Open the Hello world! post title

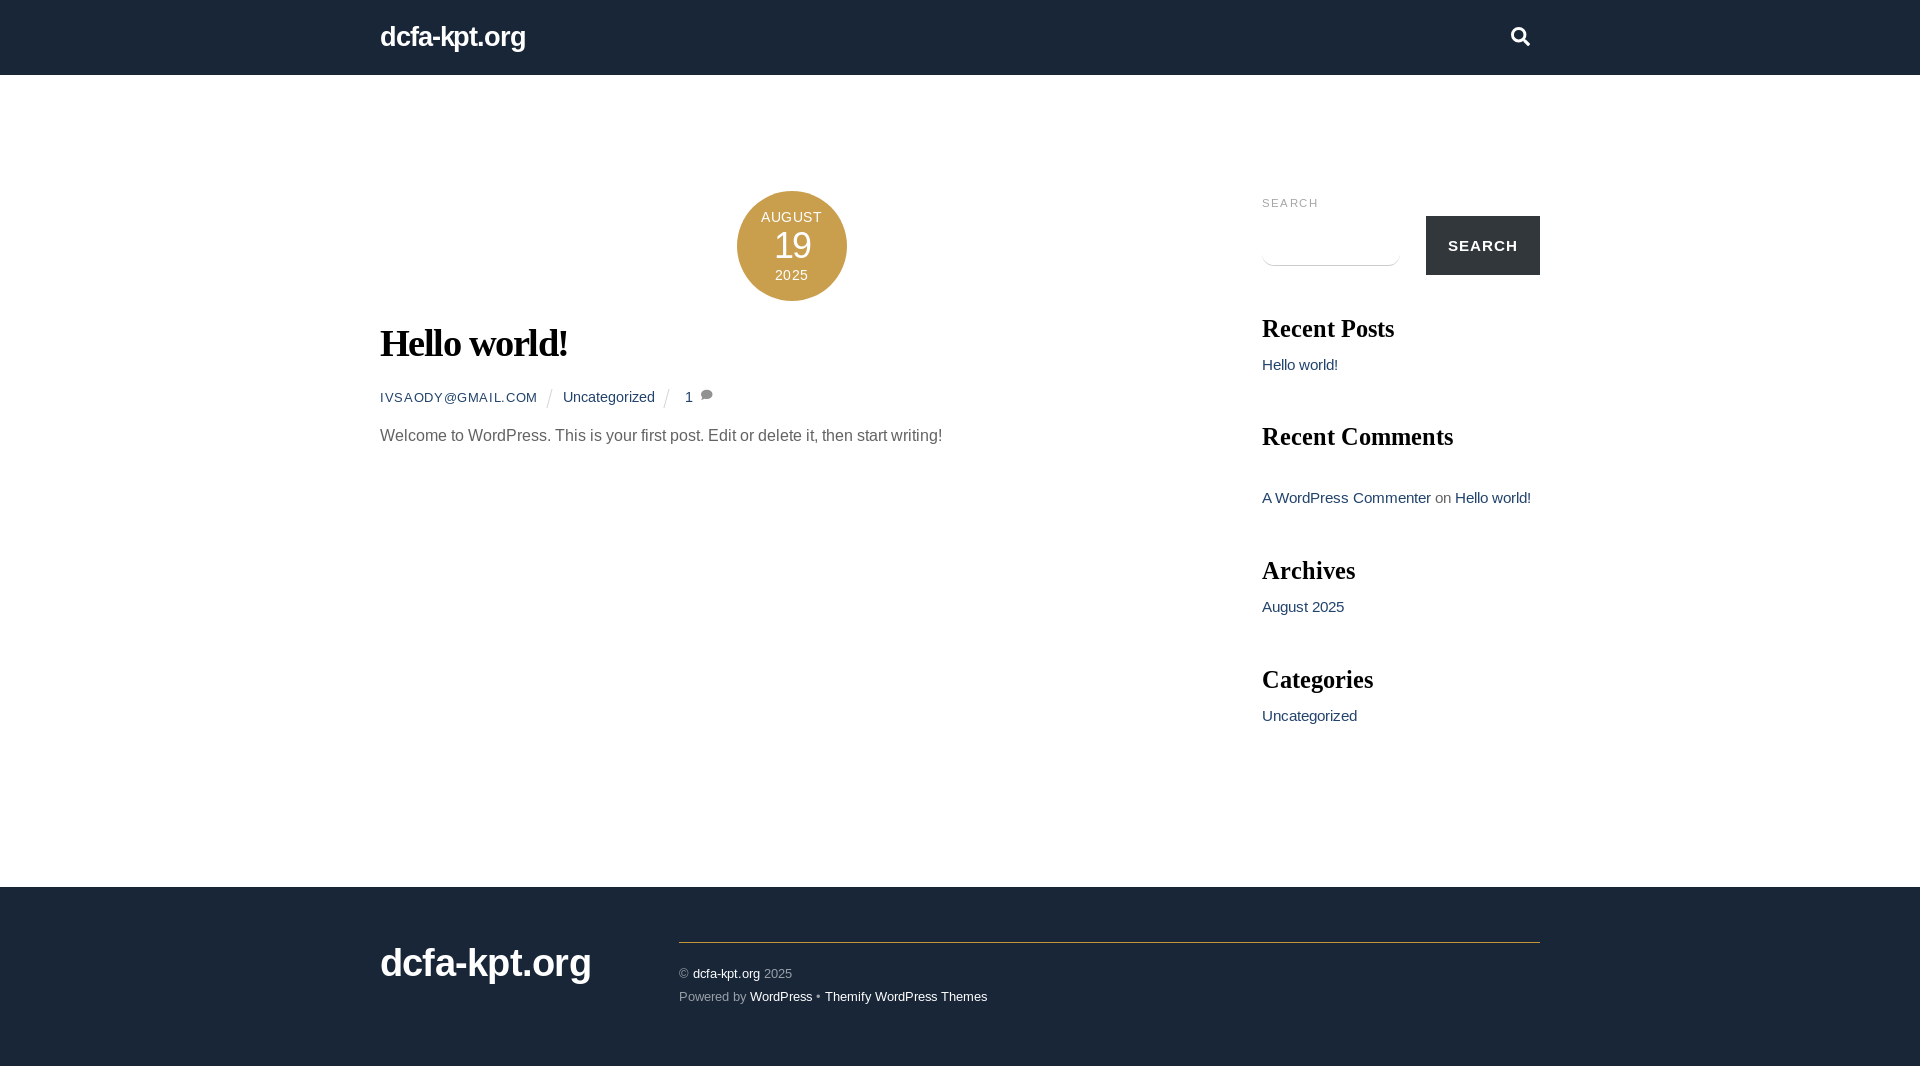474,343
